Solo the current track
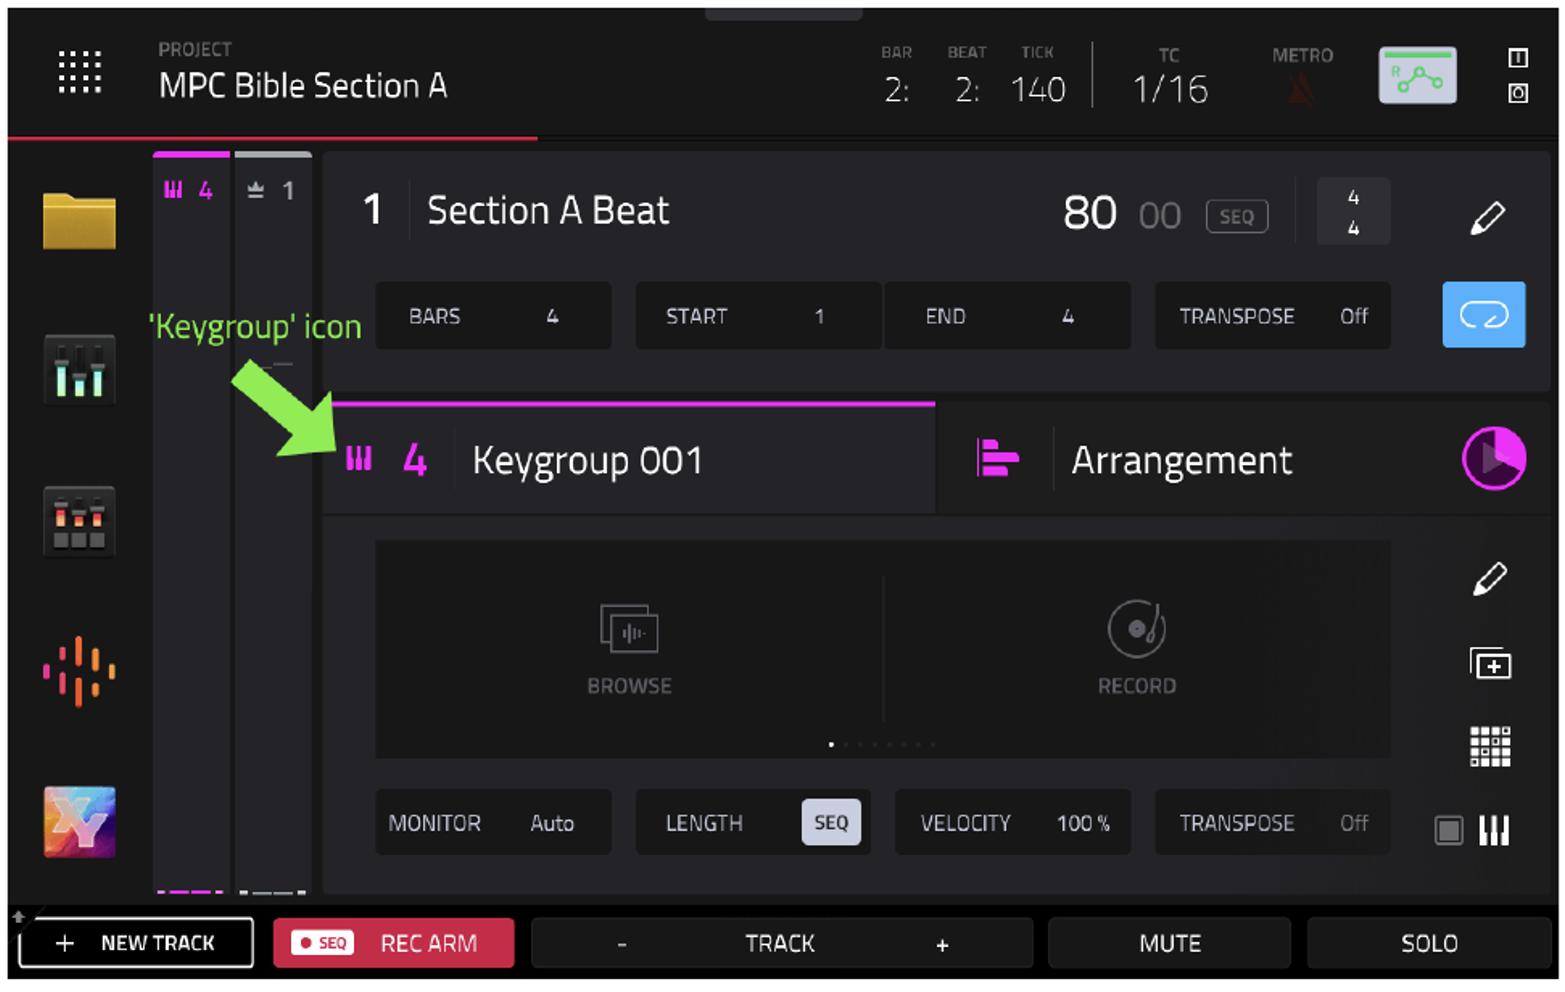This screenshot has width=1565, height=992. [x=1428, y=943]
